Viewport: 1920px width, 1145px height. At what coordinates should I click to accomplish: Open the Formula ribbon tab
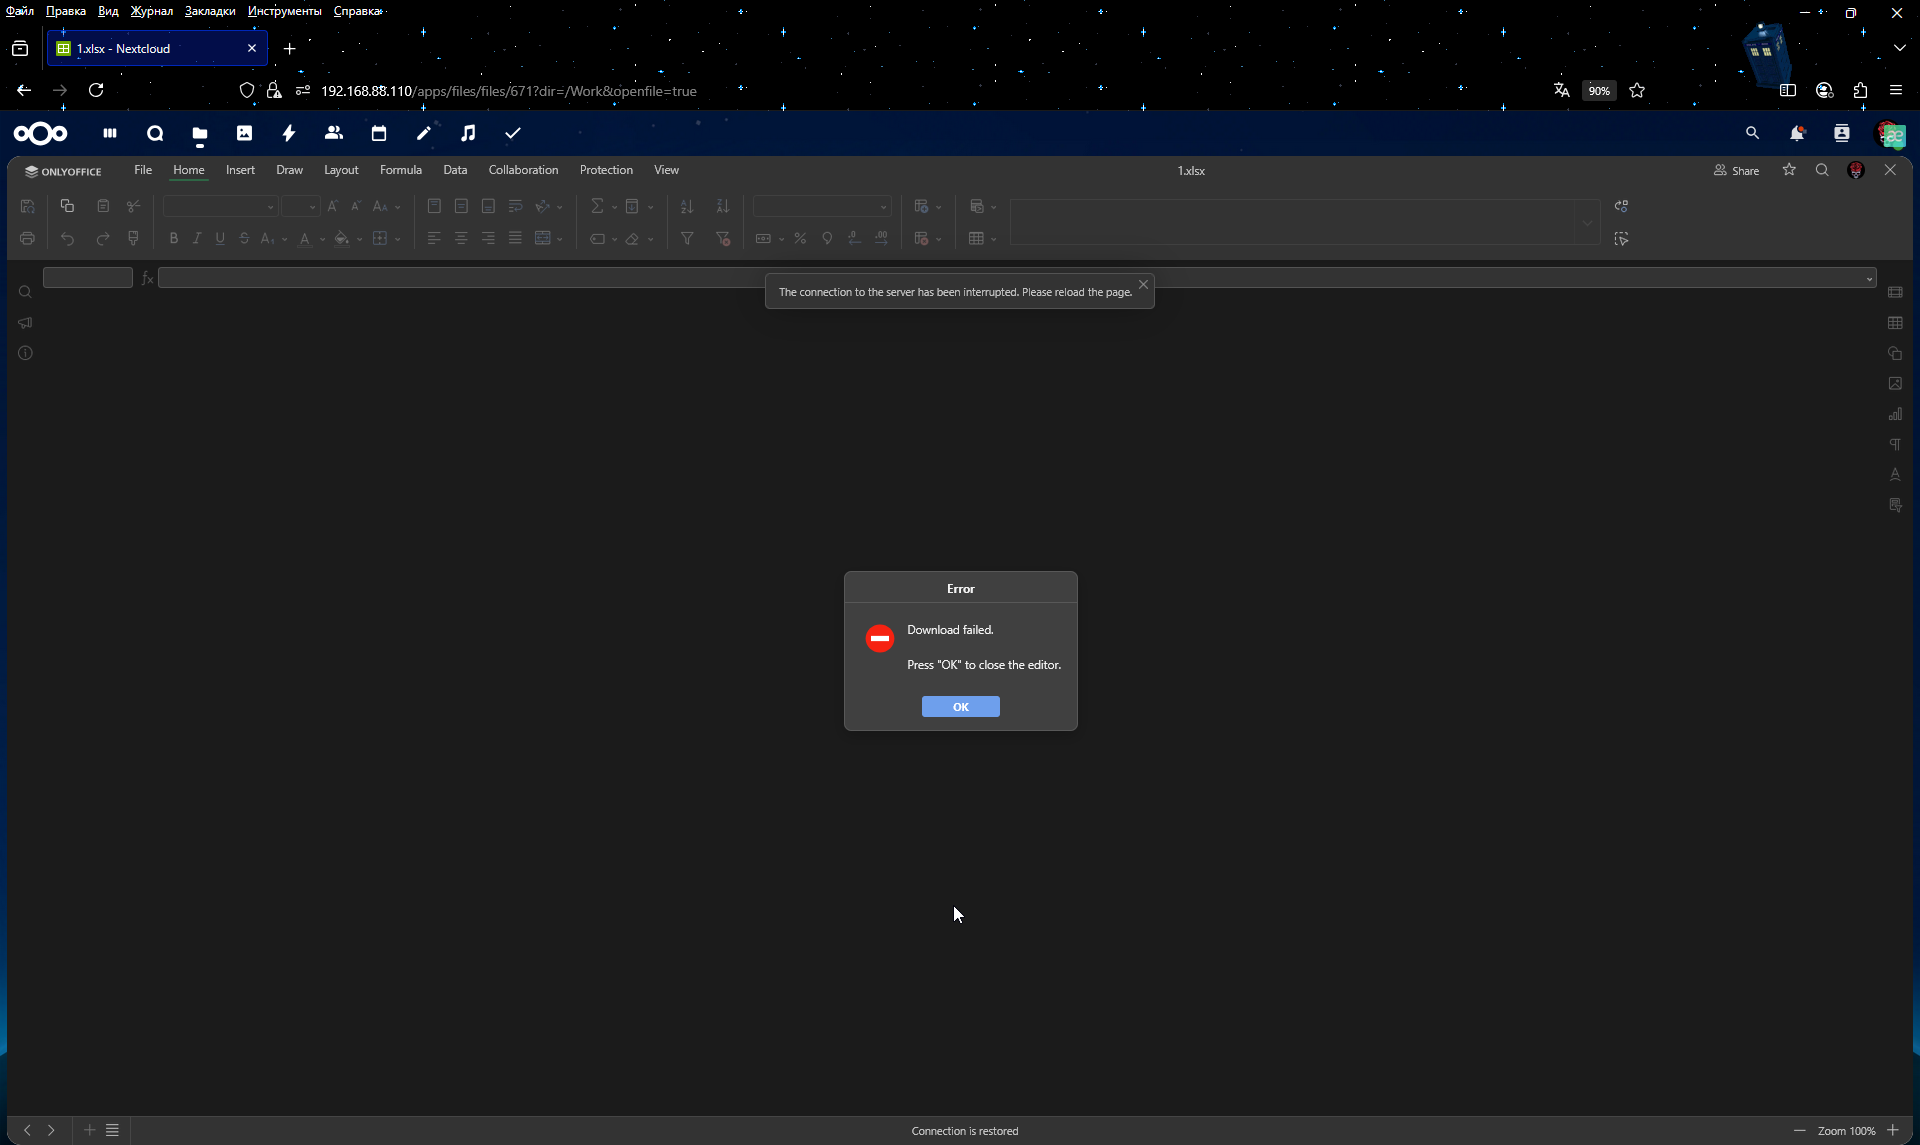click(x=400, y=170)
